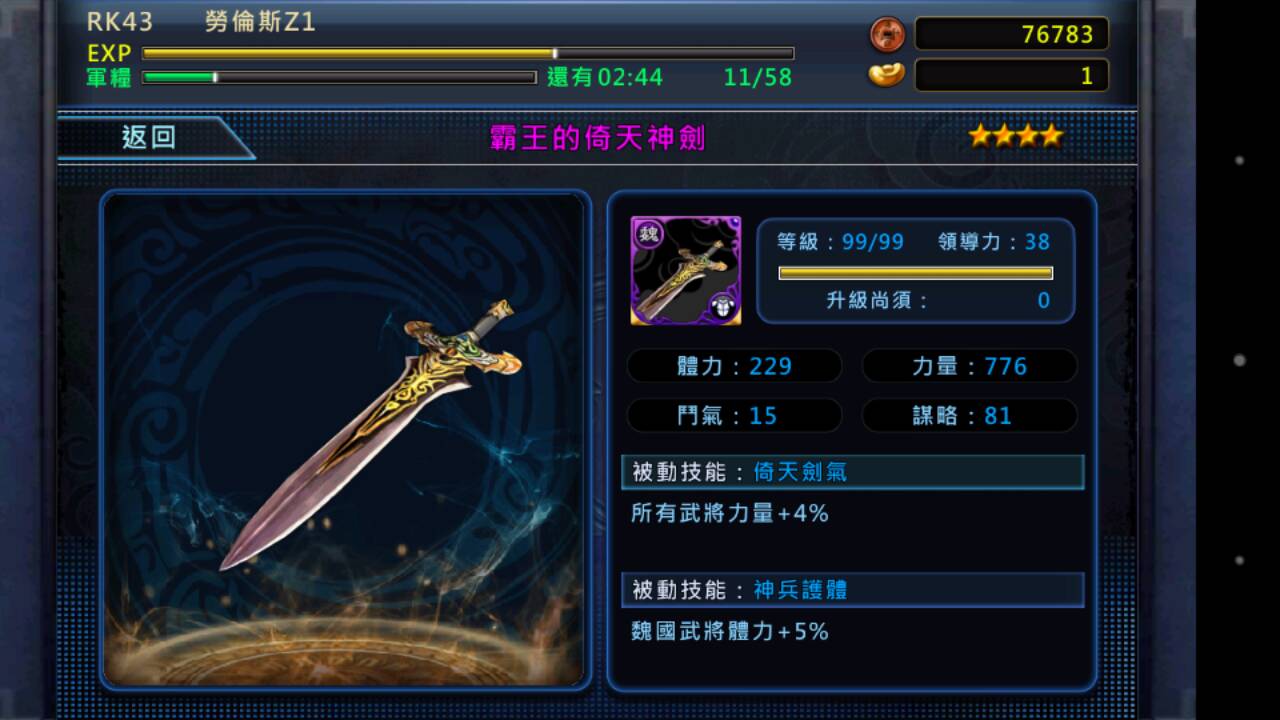Tap the 返回 back button
Screen dimensions: 1280x720
[x=150, y=138]
